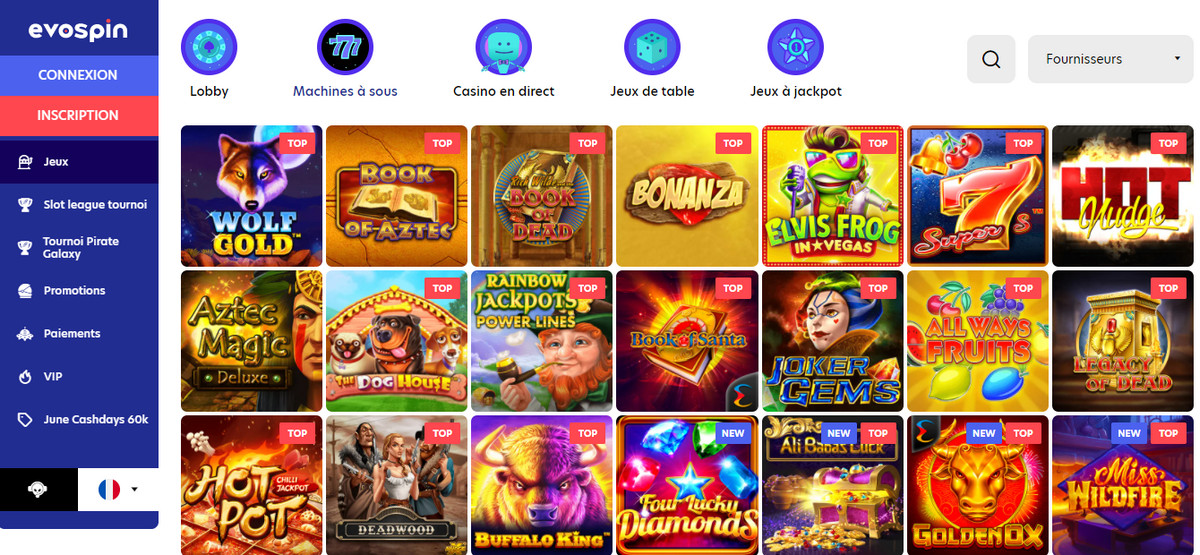Open the Jeux à jackpot star icon
Viewport: 1200px width, 555px height.
point(795,47)
